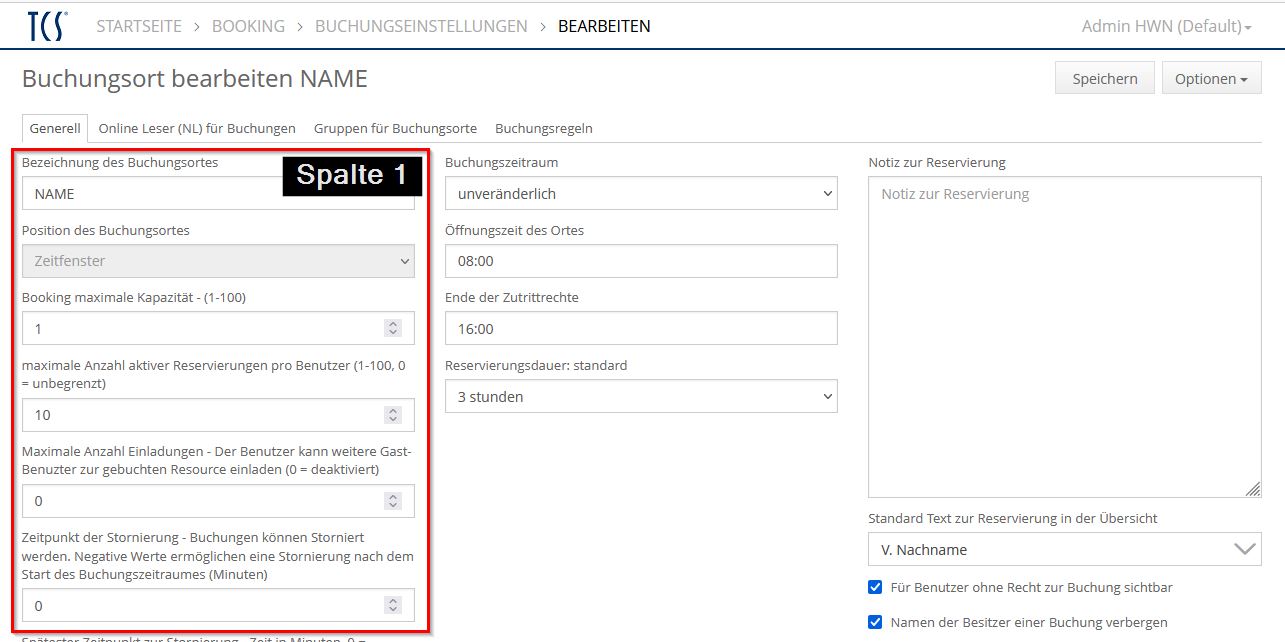The width and height of the screenshot is (1285, 642).
Task: Toggle 'Namen der Besitzer einer Buchung verbergen'
Action: point(876,622)
